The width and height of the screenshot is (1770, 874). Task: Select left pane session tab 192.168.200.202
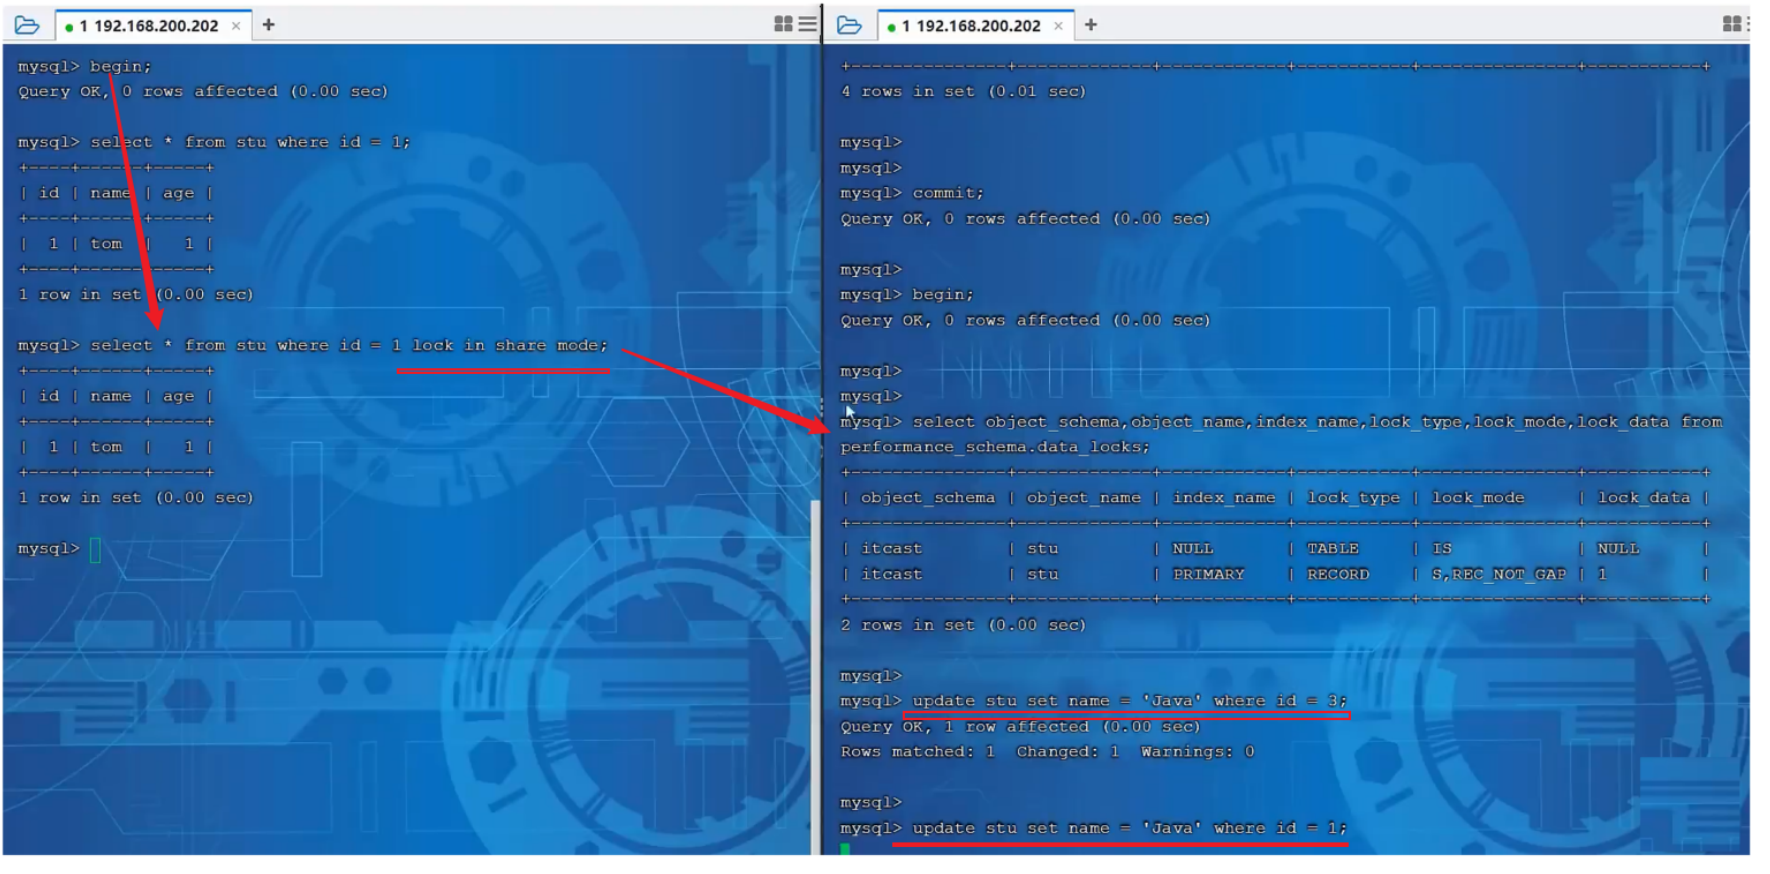click(x=153, y=26)
